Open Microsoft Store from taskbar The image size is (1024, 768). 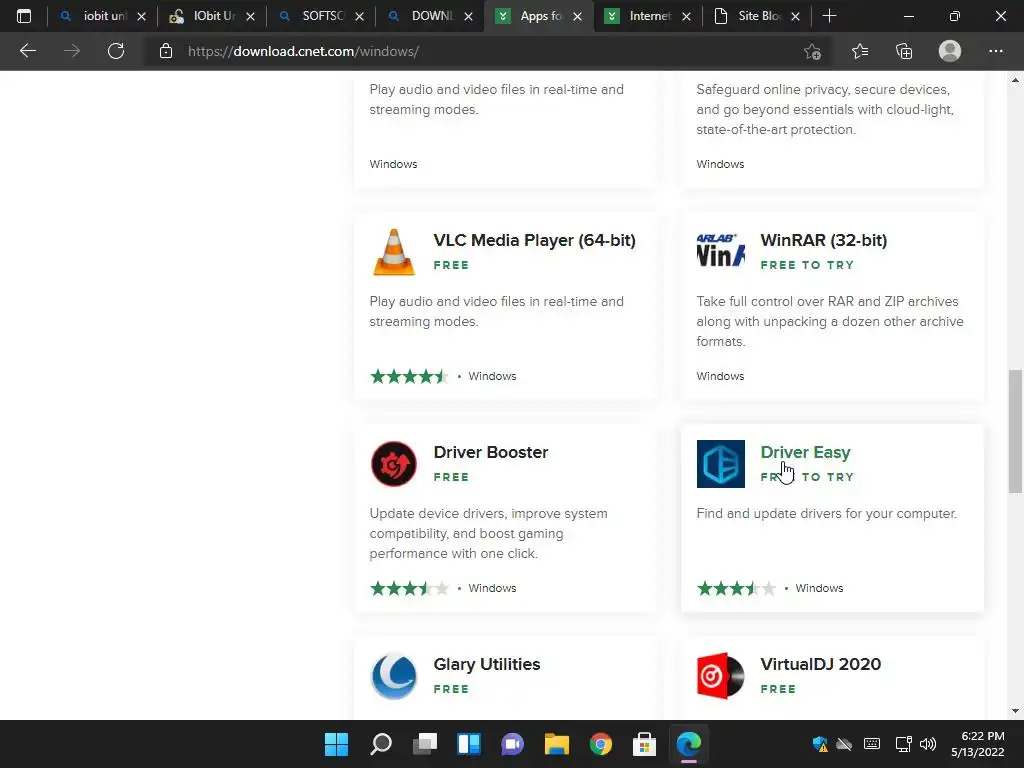coord(645,744)
